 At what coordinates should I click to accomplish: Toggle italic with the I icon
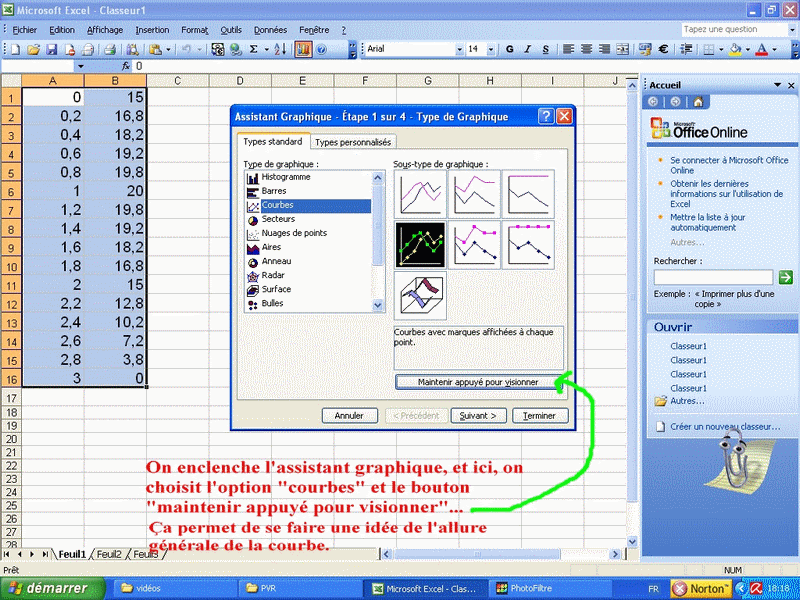[x=528, y=49]
